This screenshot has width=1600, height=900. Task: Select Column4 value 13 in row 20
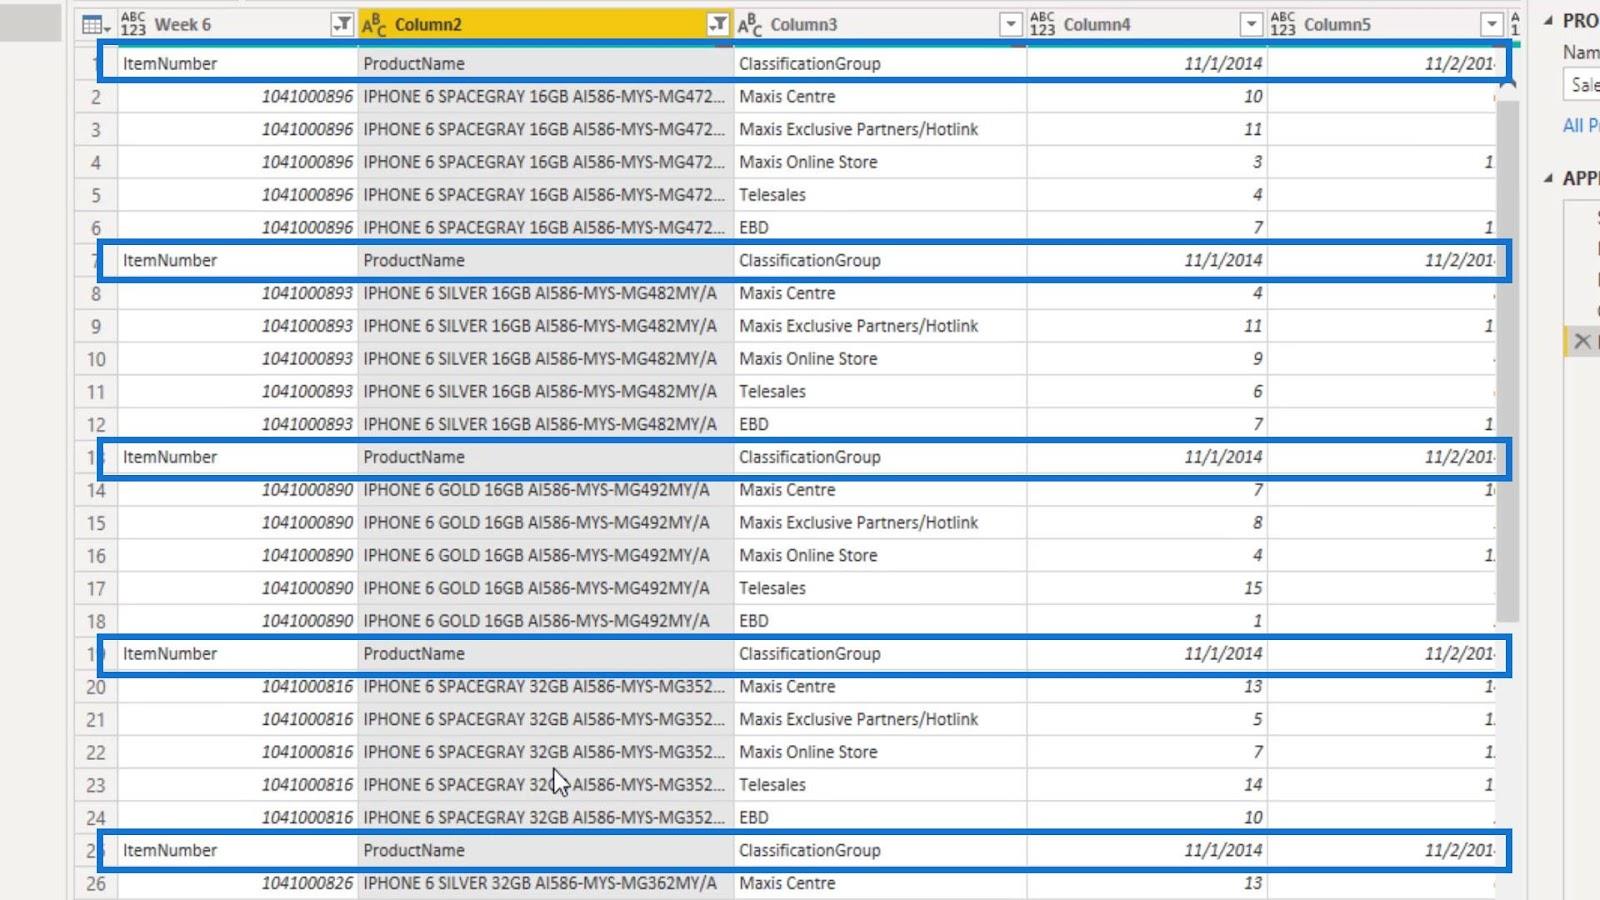[1147, 687]
